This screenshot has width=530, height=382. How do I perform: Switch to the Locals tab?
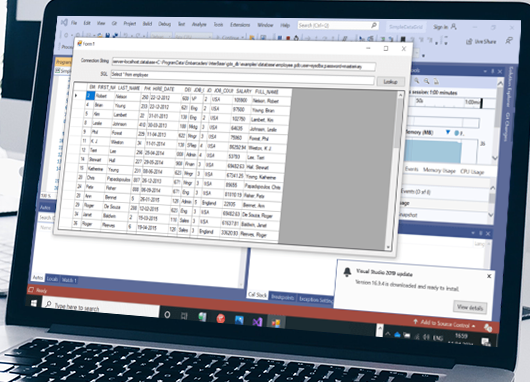[52, 279]
